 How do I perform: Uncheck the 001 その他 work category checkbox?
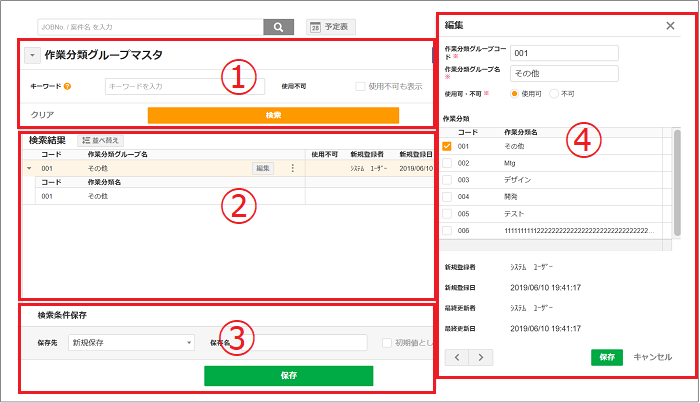pos(448,146)
